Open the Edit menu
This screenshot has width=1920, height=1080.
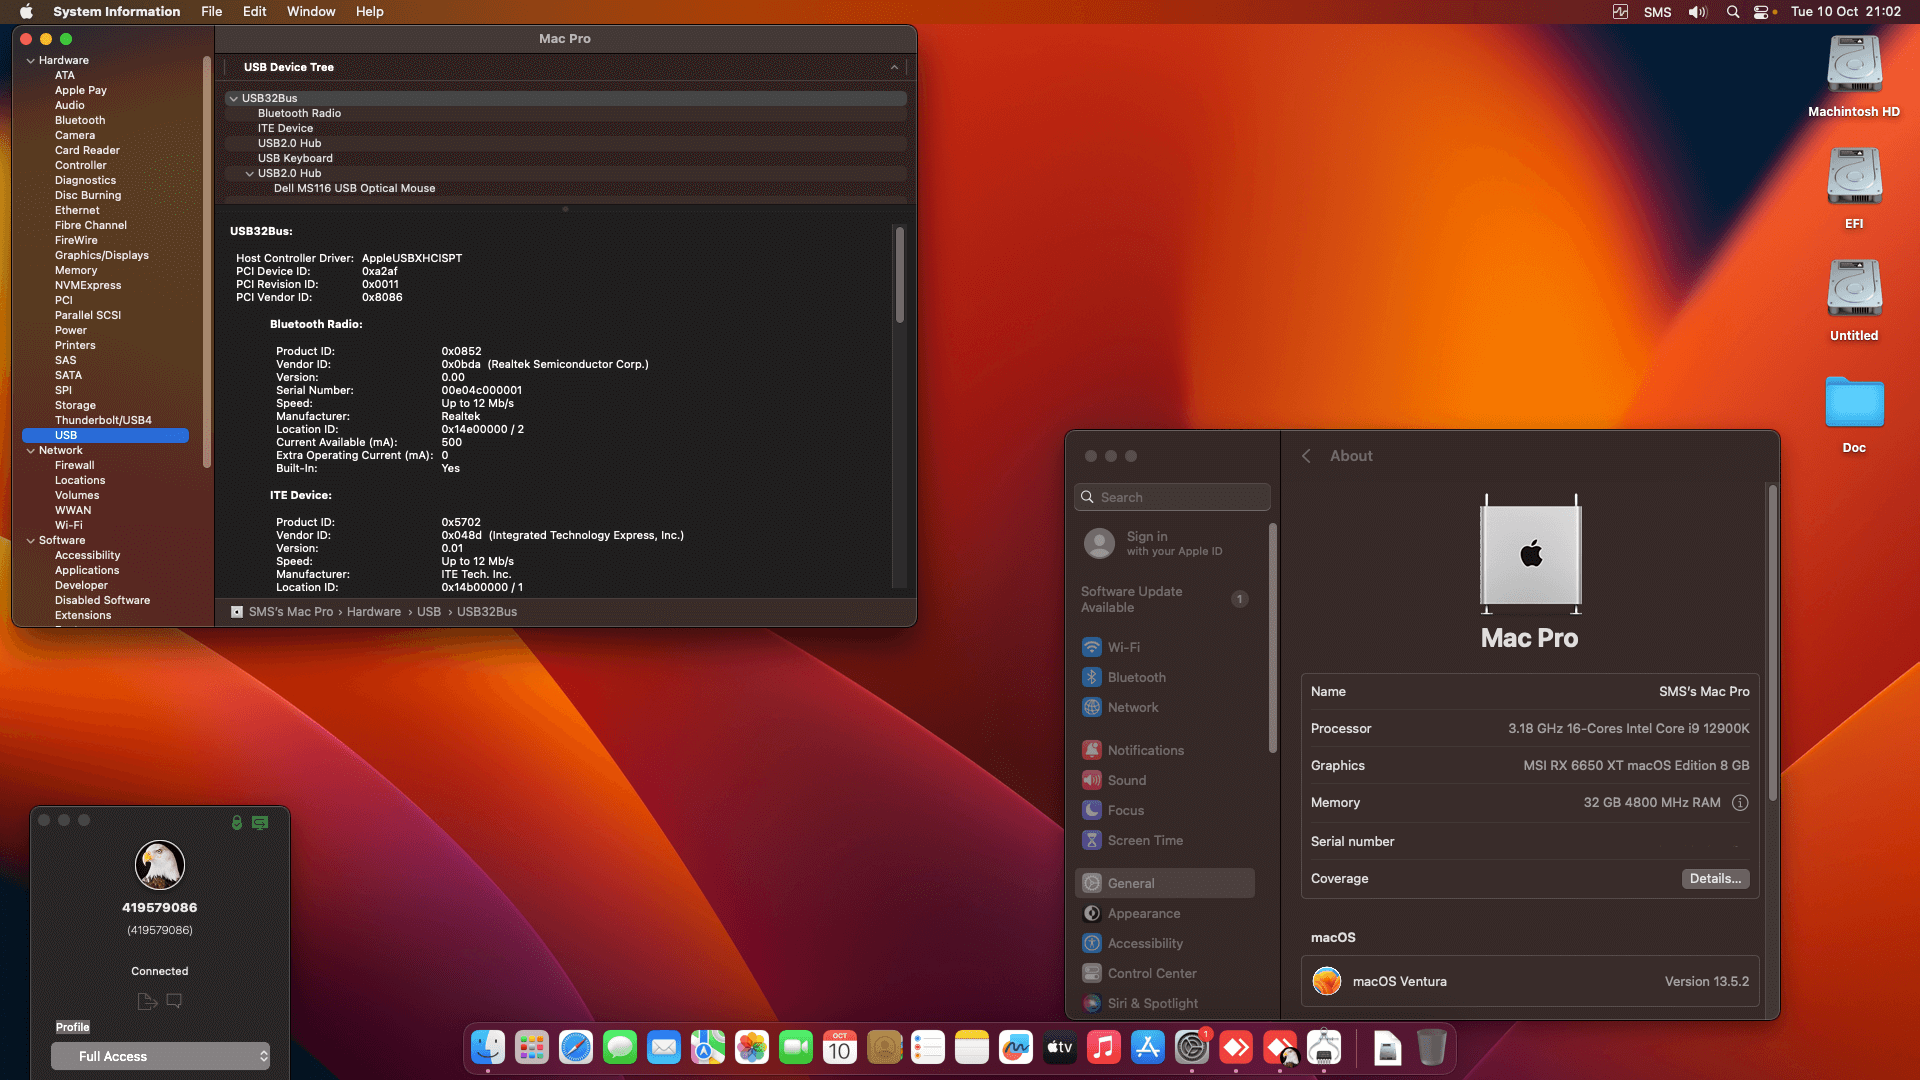254,11
